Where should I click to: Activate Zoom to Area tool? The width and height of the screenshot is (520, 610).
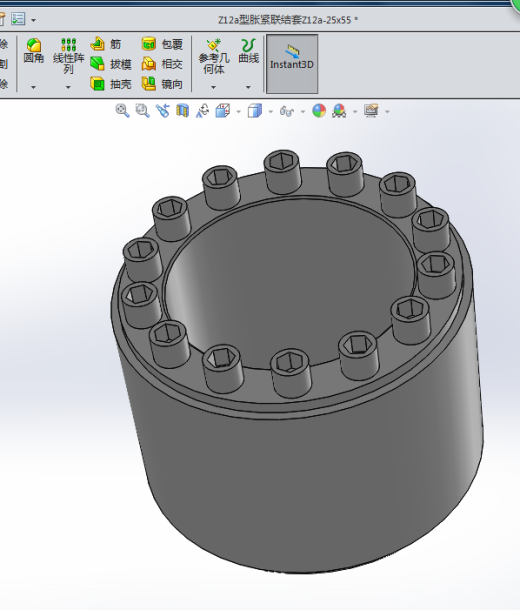pos(142,111)
